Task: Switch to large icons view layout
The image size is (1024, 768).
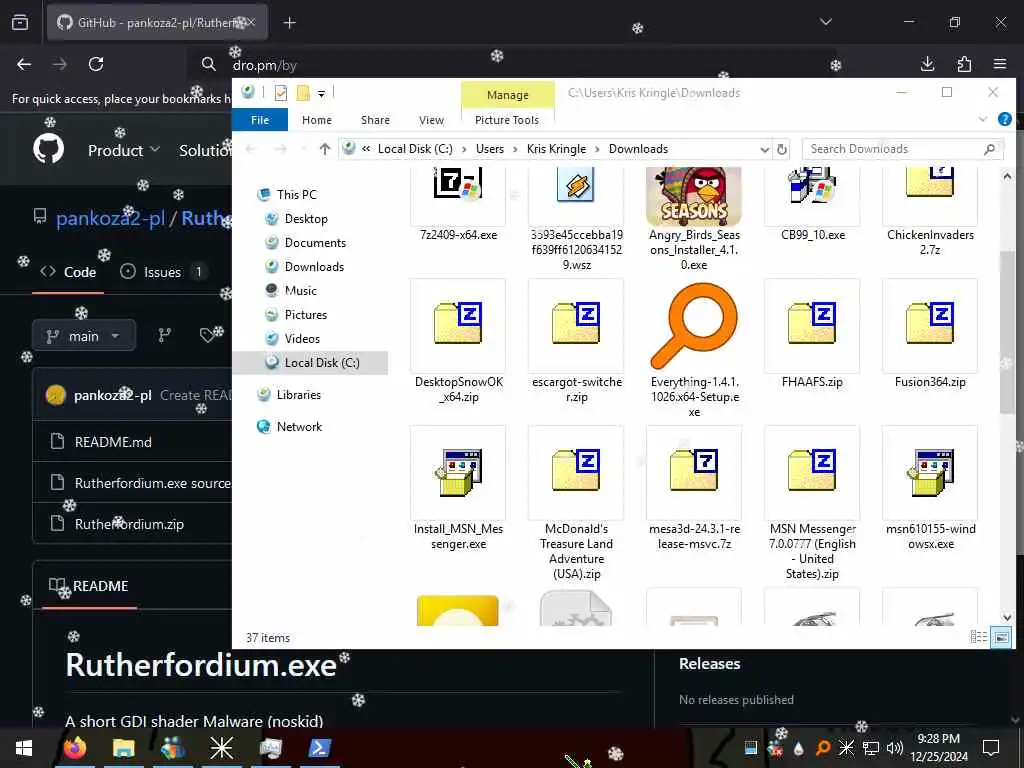Action: [1001, 637]
